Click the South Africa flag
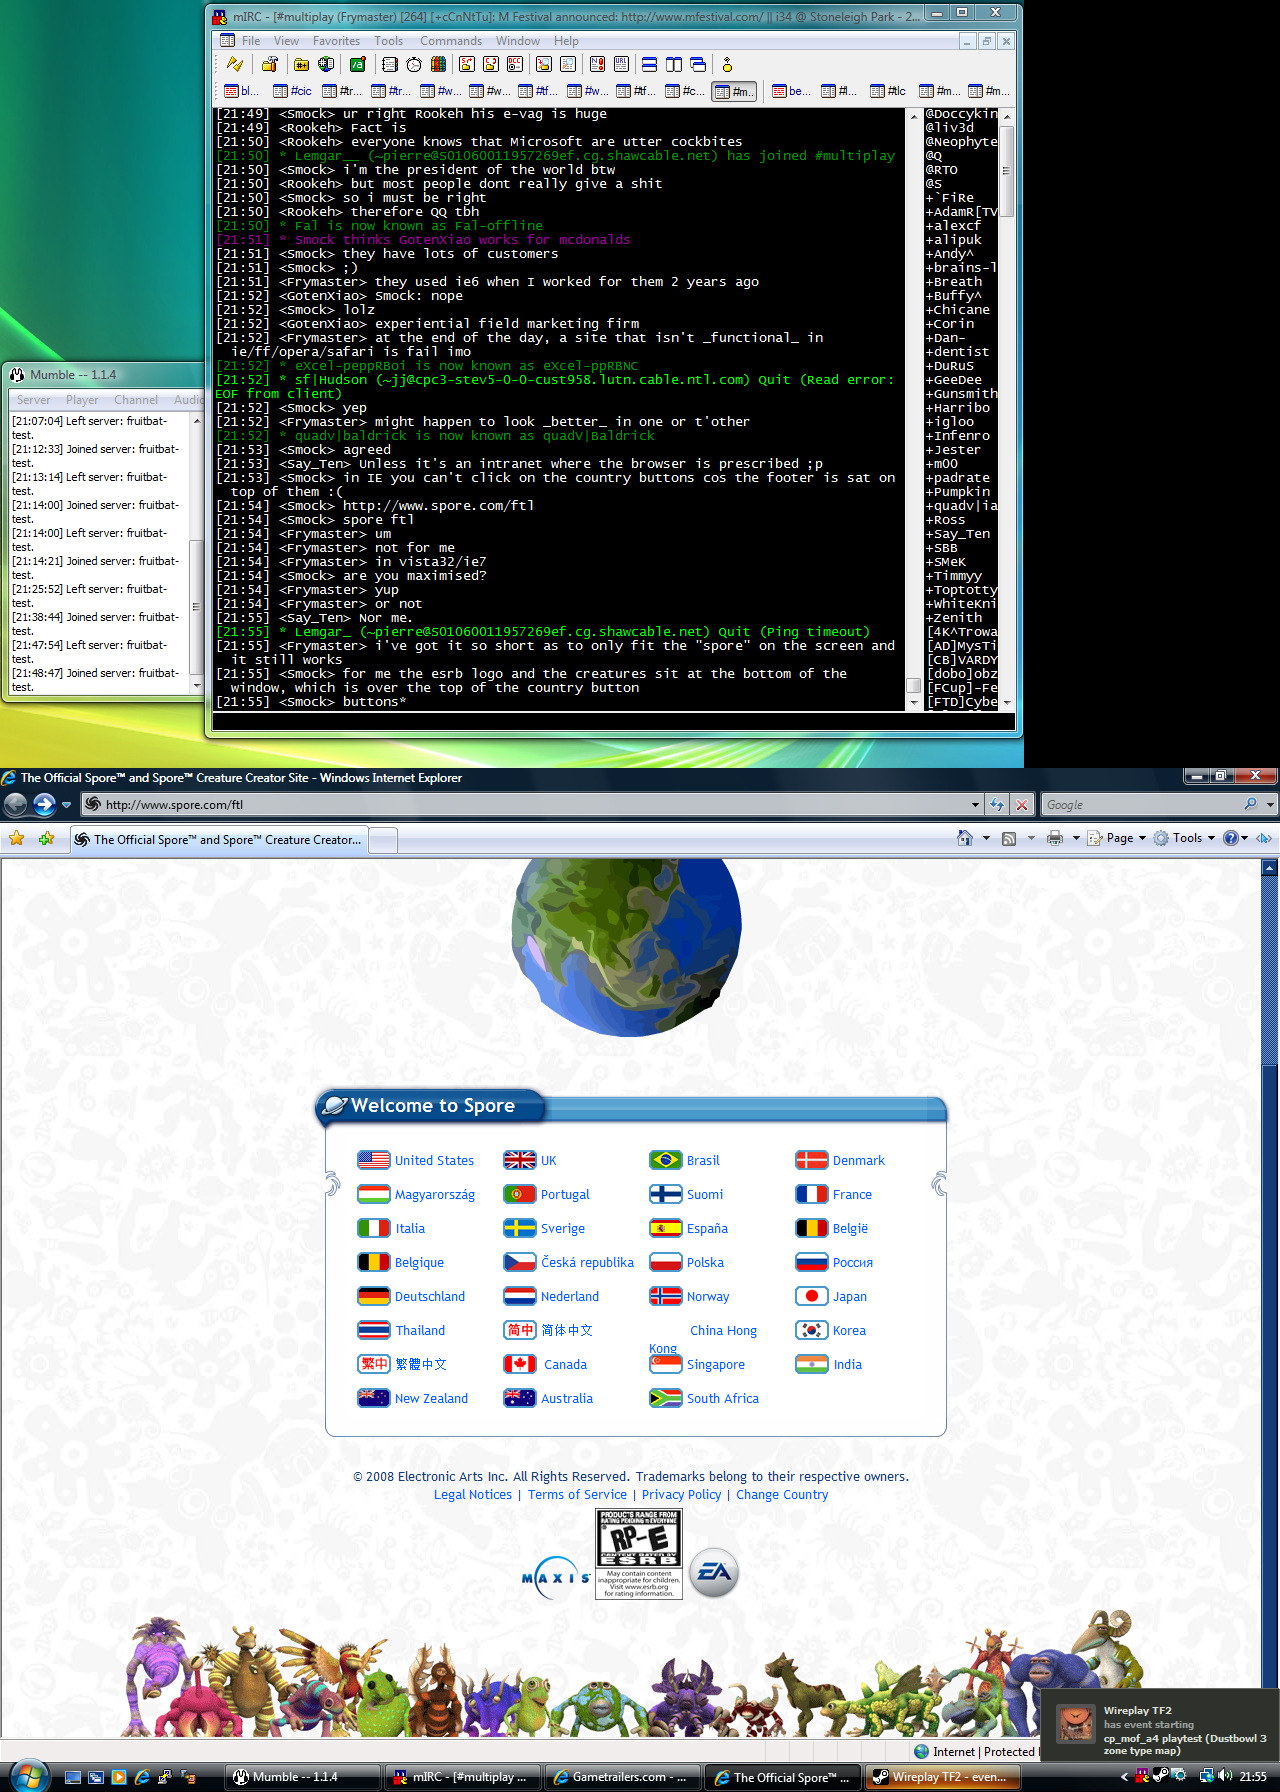1280x1792 pixels. (x=665, y=1398)
